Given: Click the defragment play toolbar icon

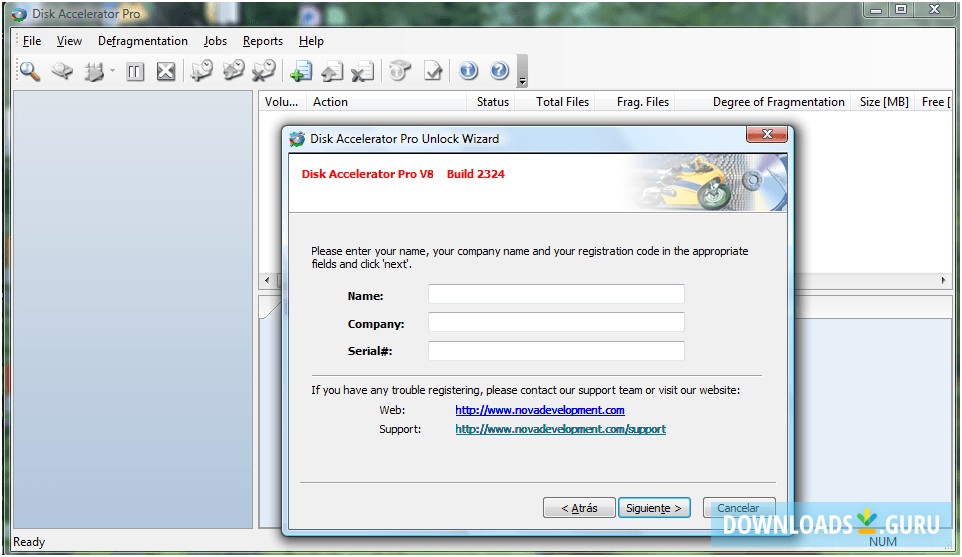Looking at the screenshot, I should click(x=94, y=72).
